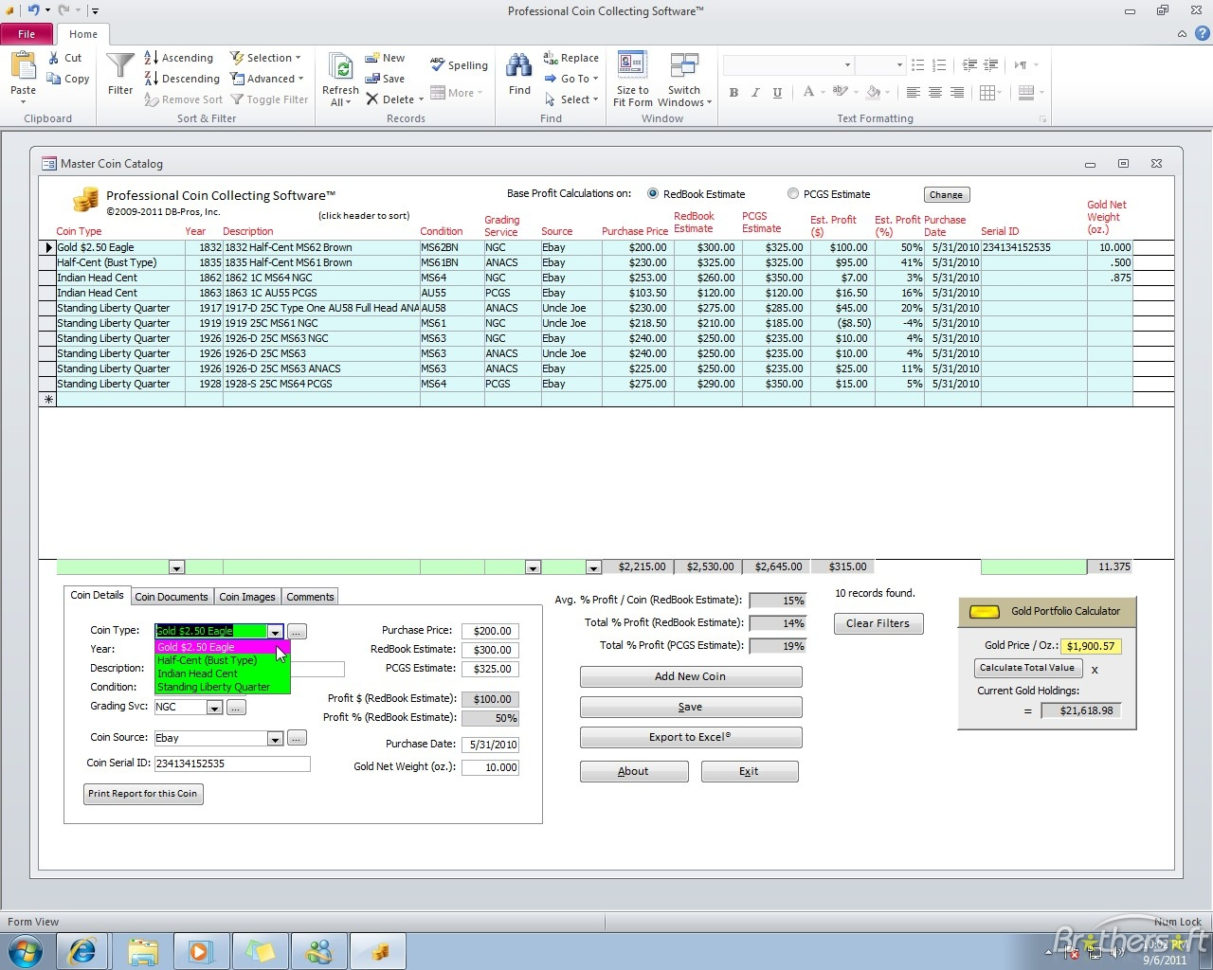The height and width of the screenshot is (970, 1213).
Task: Open the Coin Type dropdown in Coin Details
Action: coord(275,631)
